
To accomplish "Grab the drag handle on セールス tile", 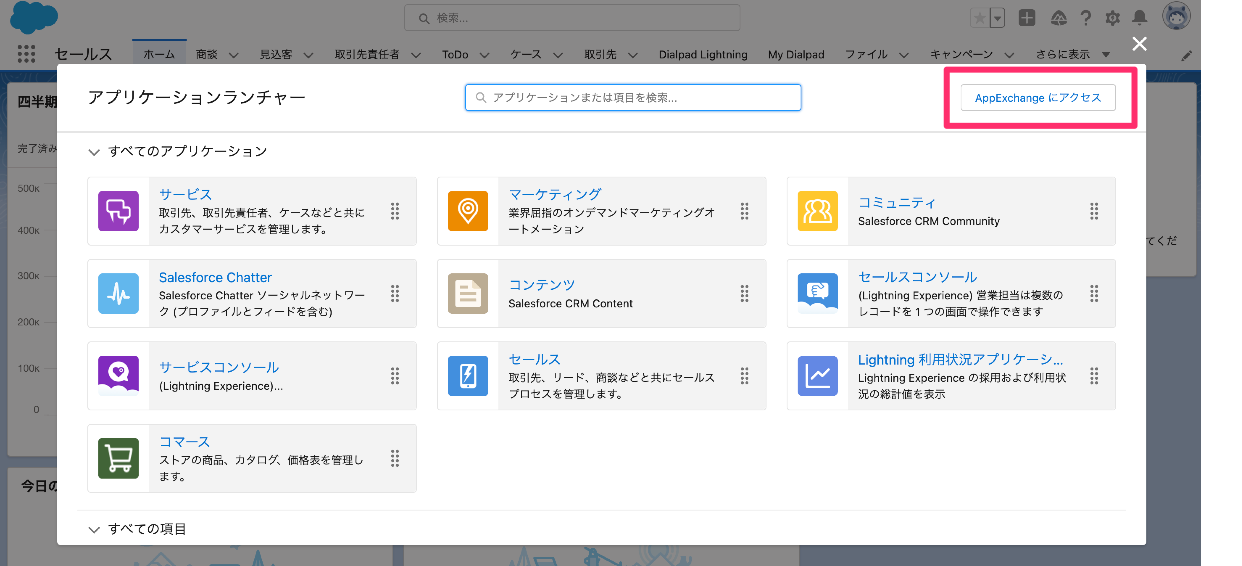I will pyautogui.click(x=744, y=376).
